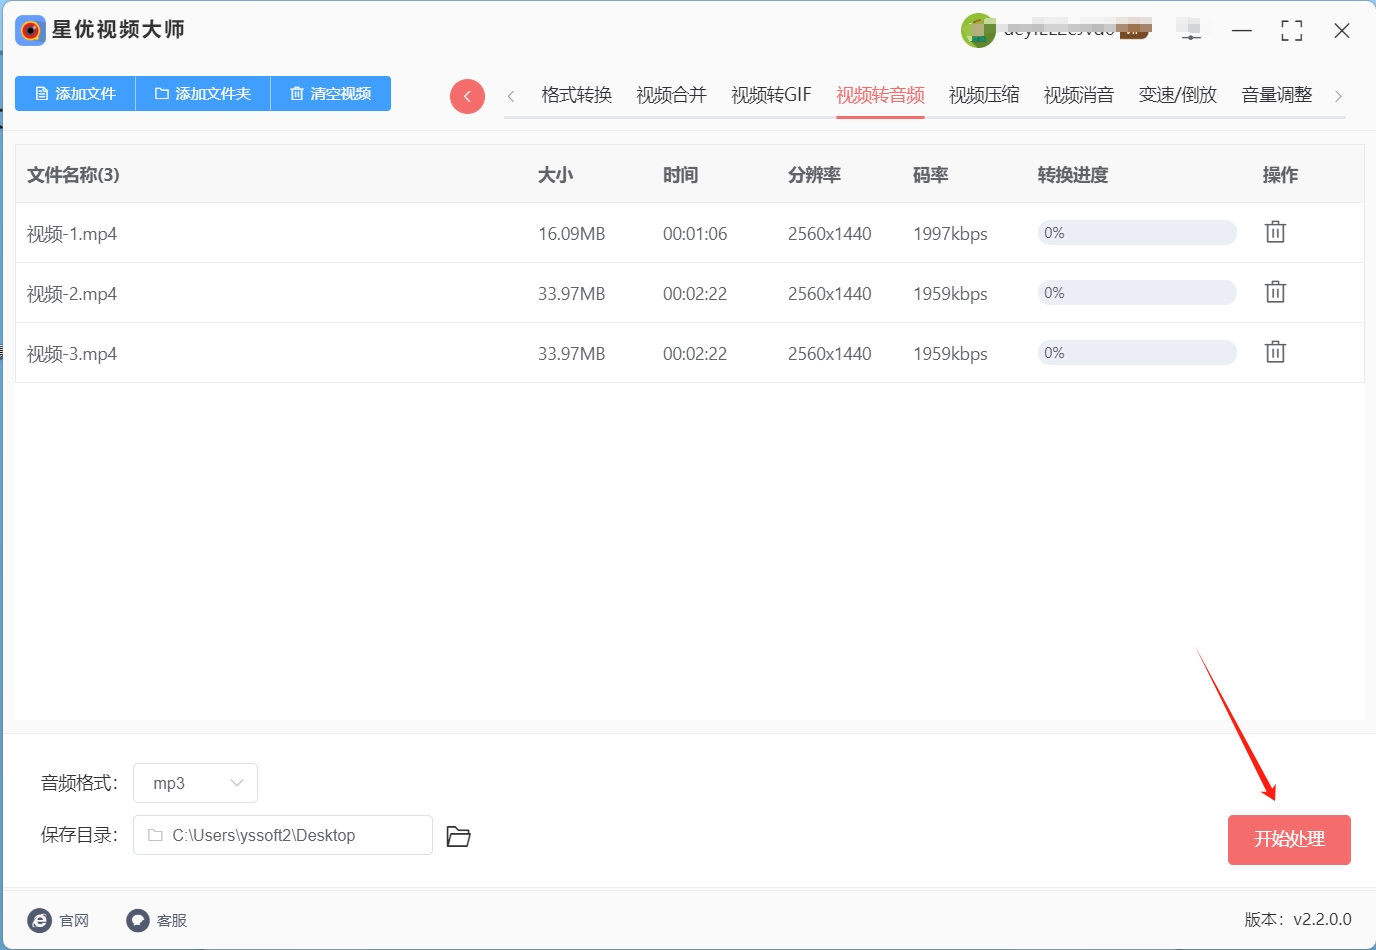Click the 1997kbps bitrate cell
Image resolution: width=1376 pixels, height=950 pixels.
(950, 234)
